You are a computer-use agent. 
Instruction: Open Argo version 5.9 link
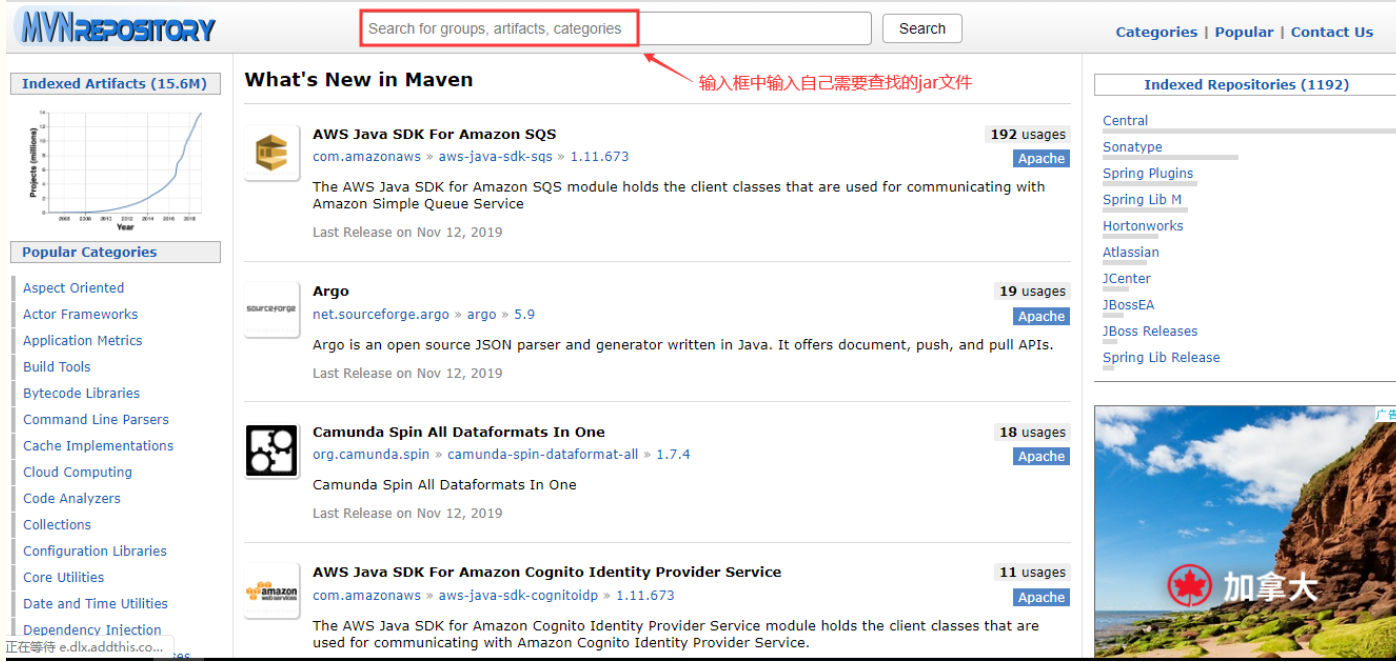524,314
